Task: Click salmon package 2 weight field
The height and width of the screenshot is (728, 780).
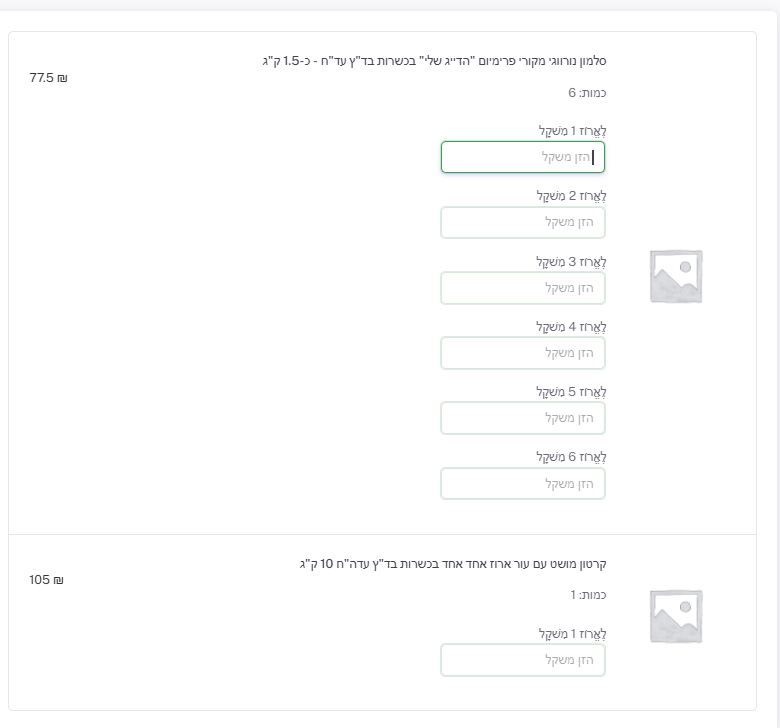Action: coord(522,222)
